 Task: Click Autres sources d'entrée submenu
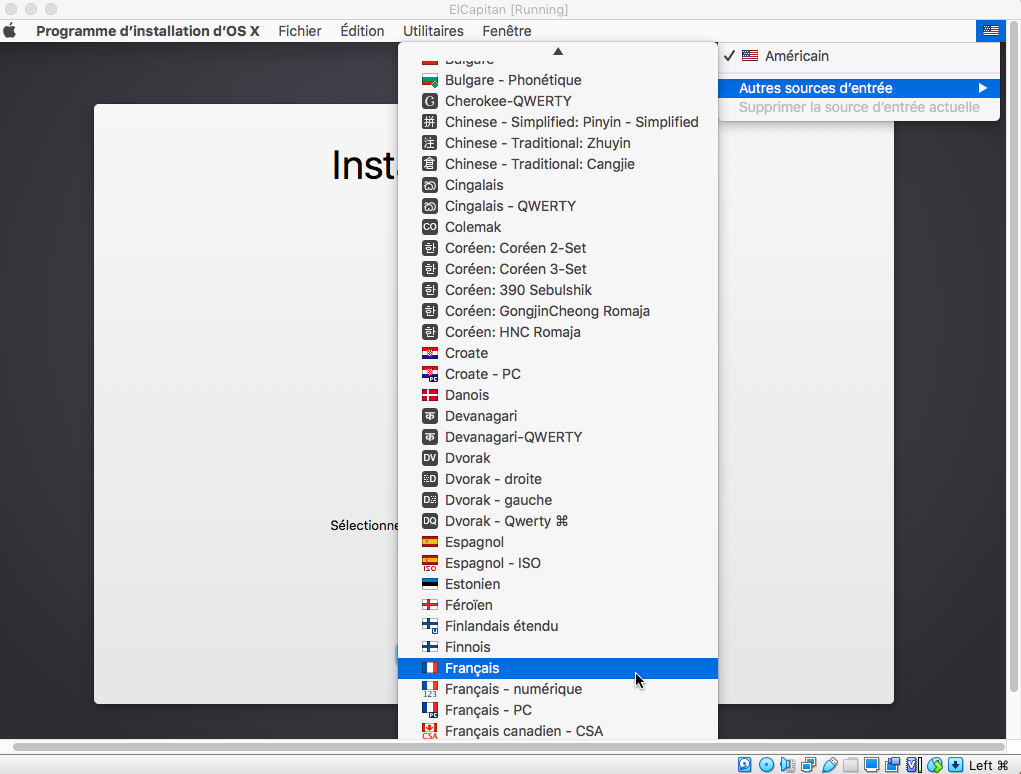pos(859,88)
